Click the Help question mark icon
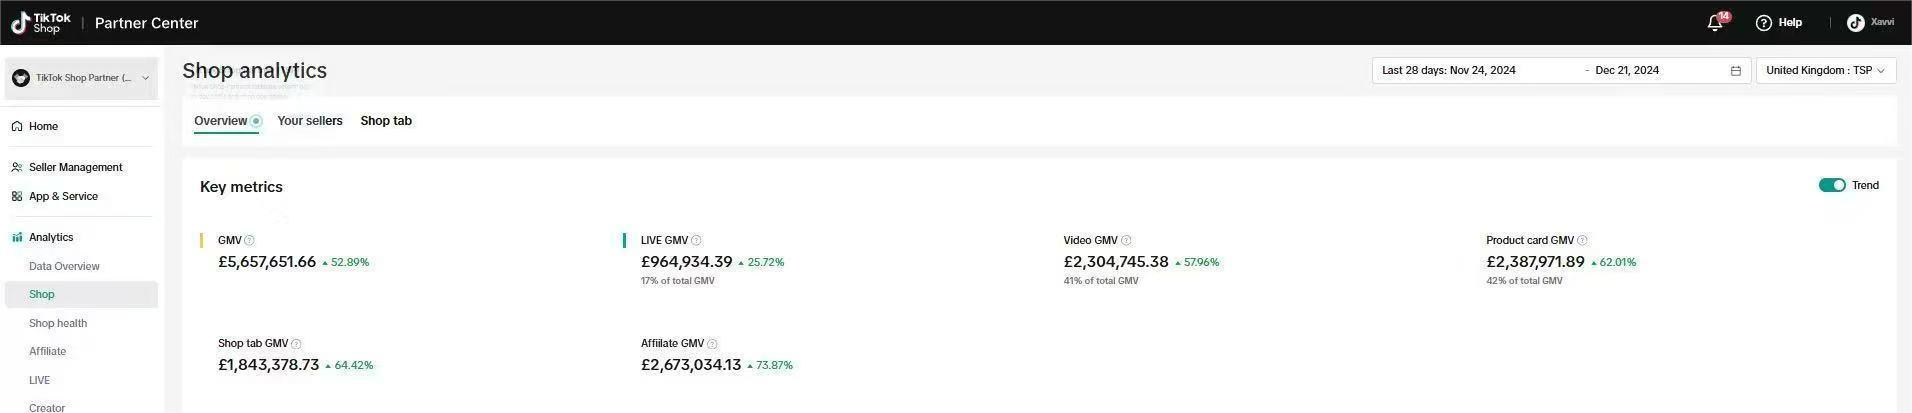 pos(1764,23)
